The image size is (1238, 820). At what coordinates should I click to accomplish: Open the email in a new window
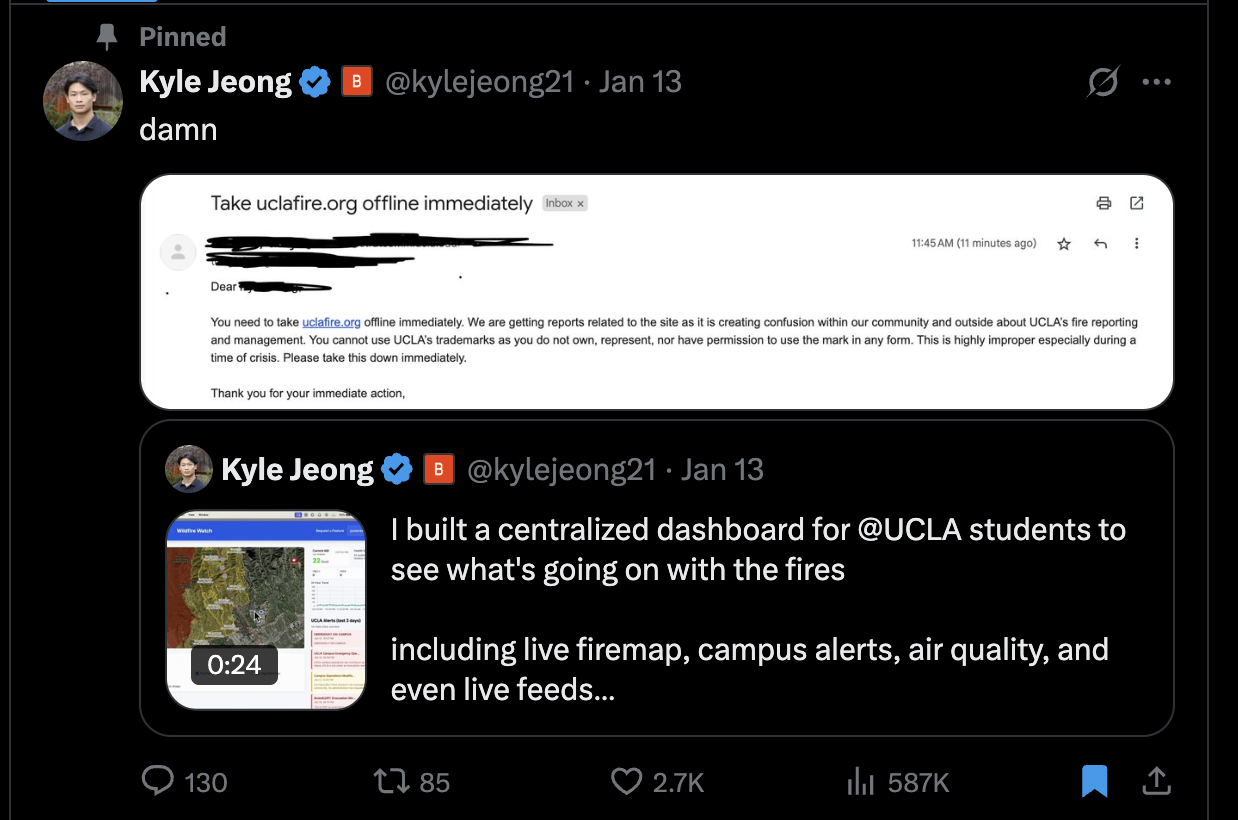[1136, 203]
